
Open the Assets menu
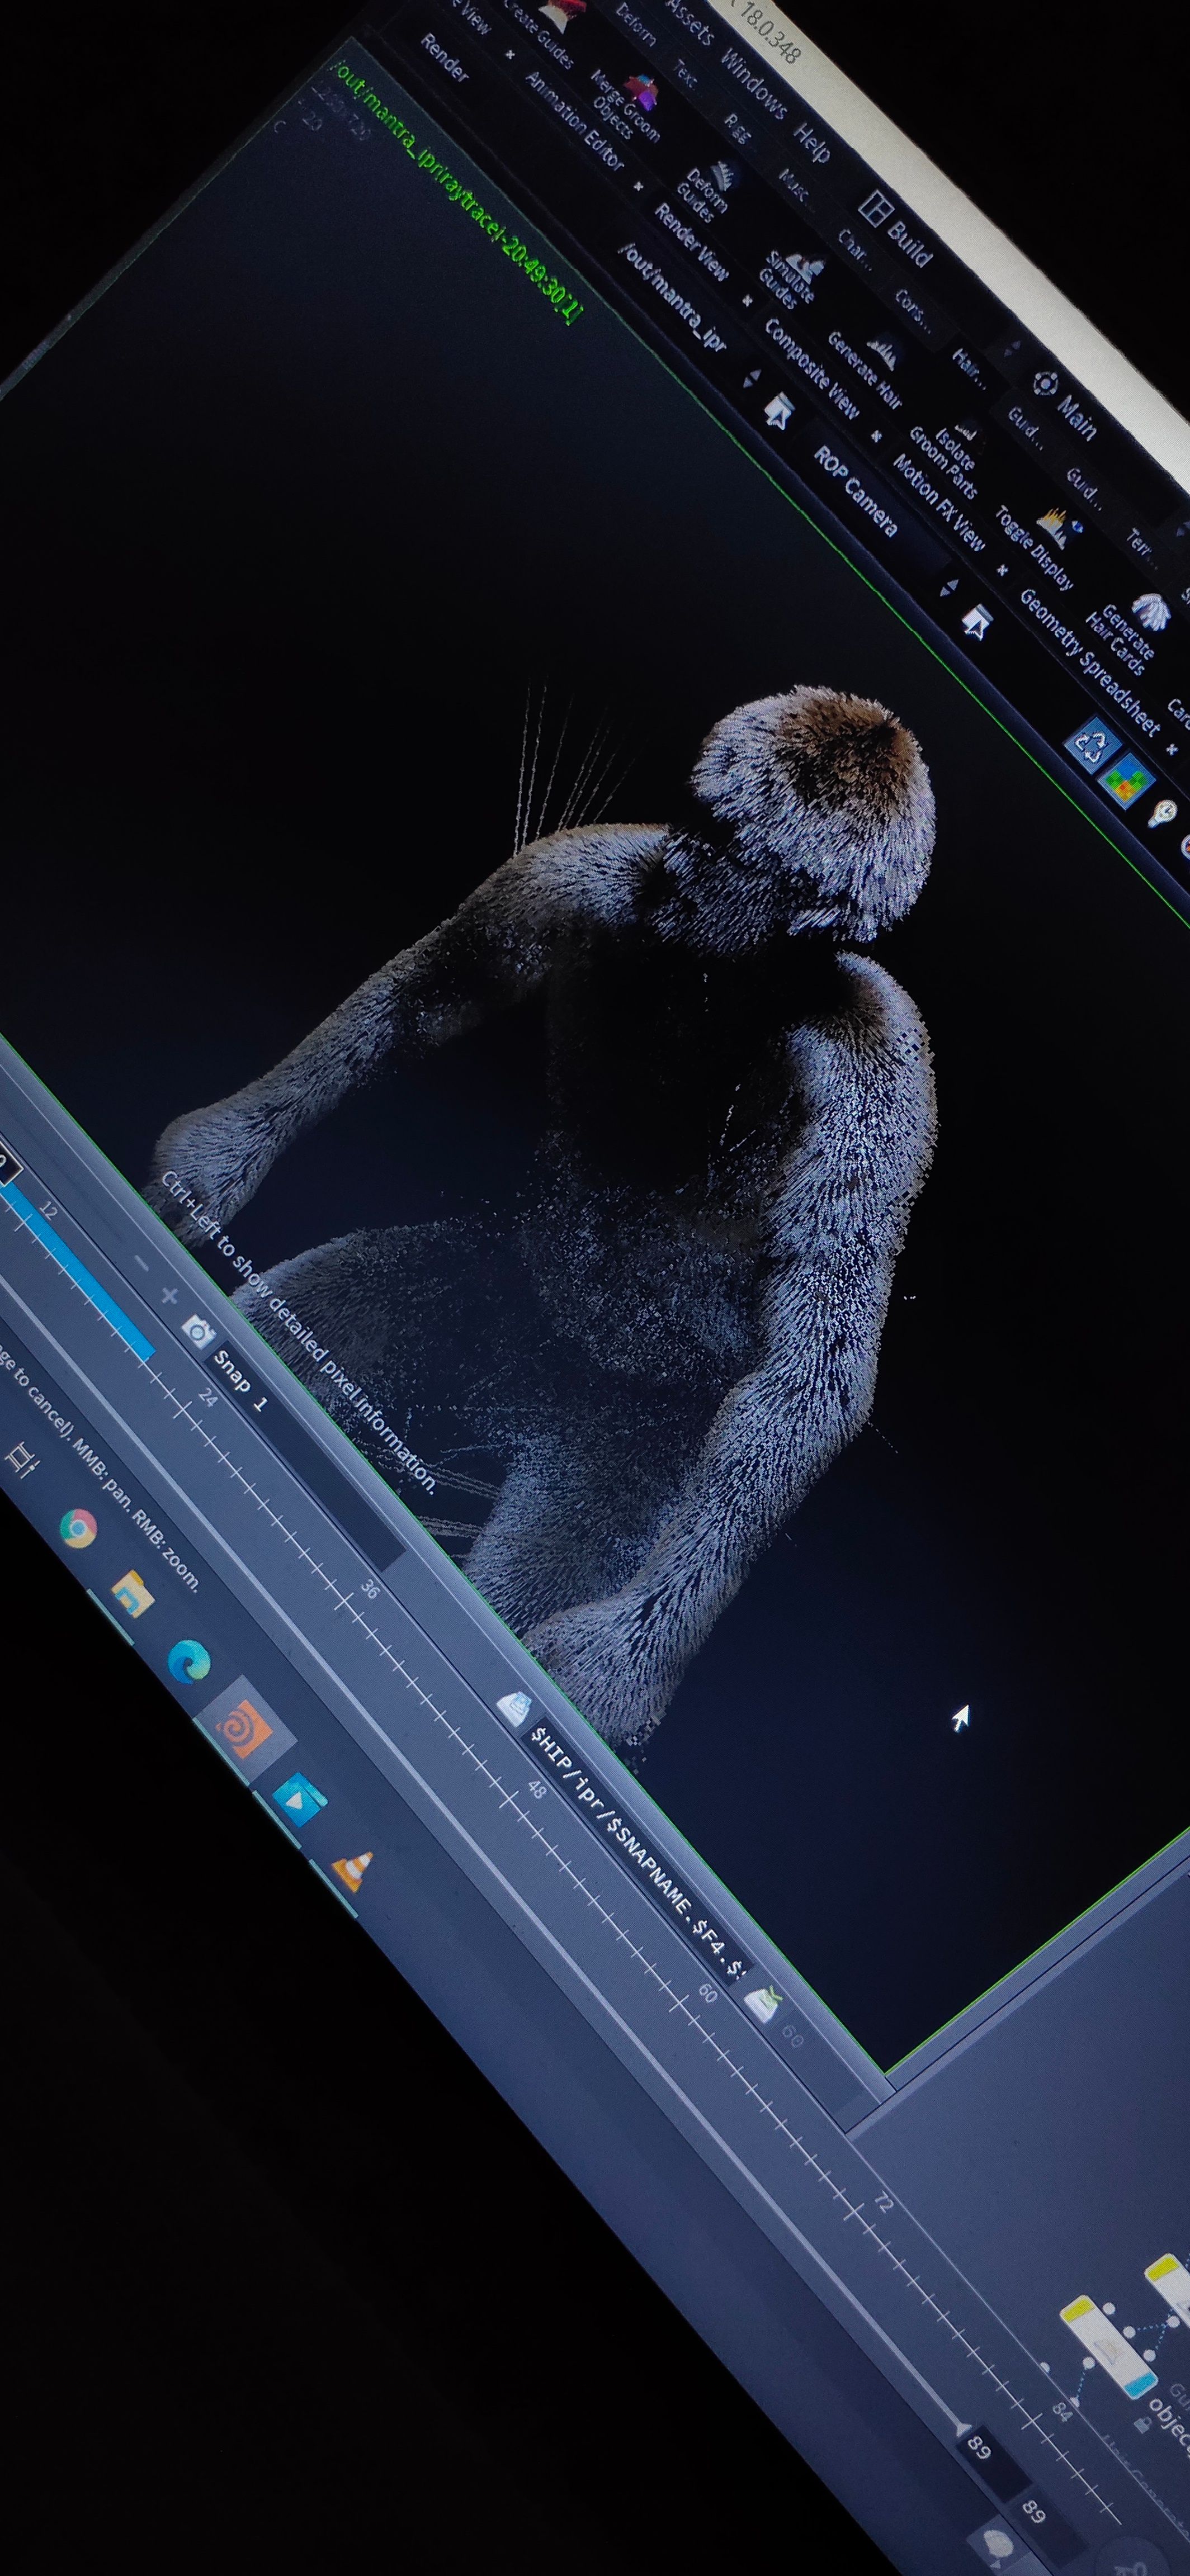[x=690, y=22]
